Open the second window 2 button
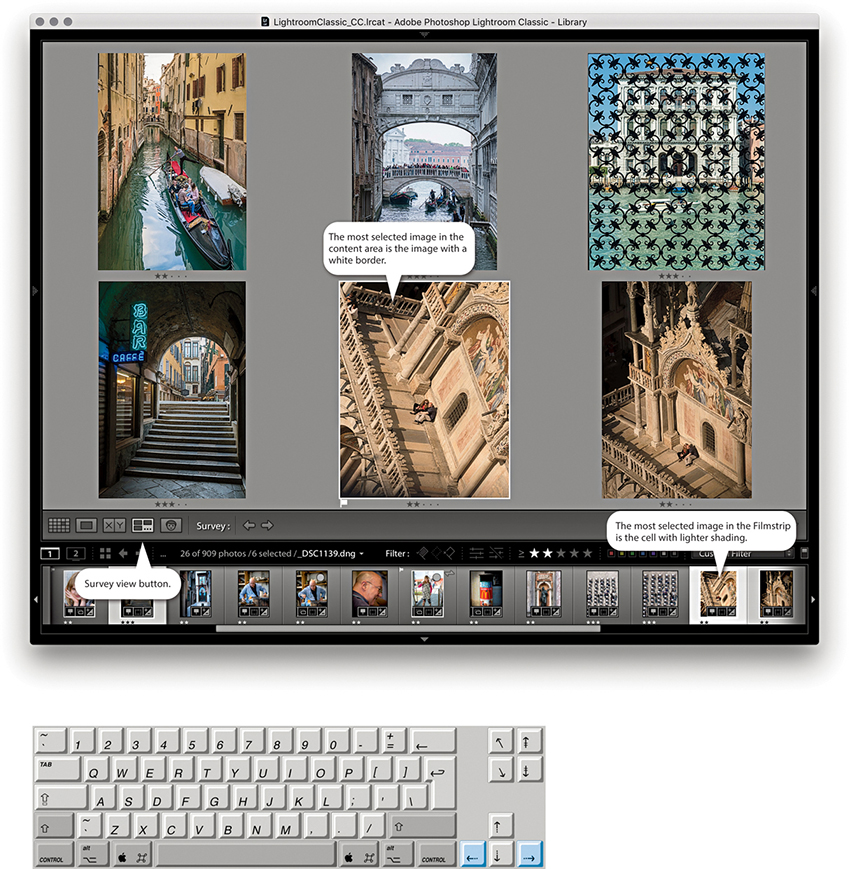 pos(76,553)
